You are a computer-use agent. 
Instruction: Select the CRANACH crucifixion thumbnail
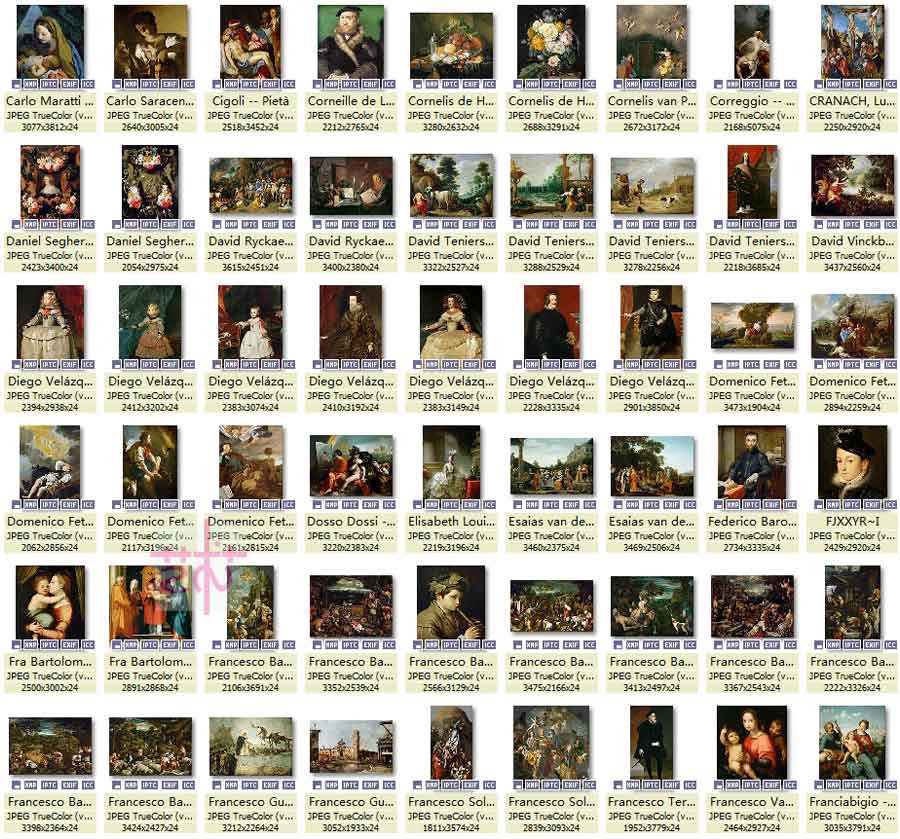tap(852, 42)
